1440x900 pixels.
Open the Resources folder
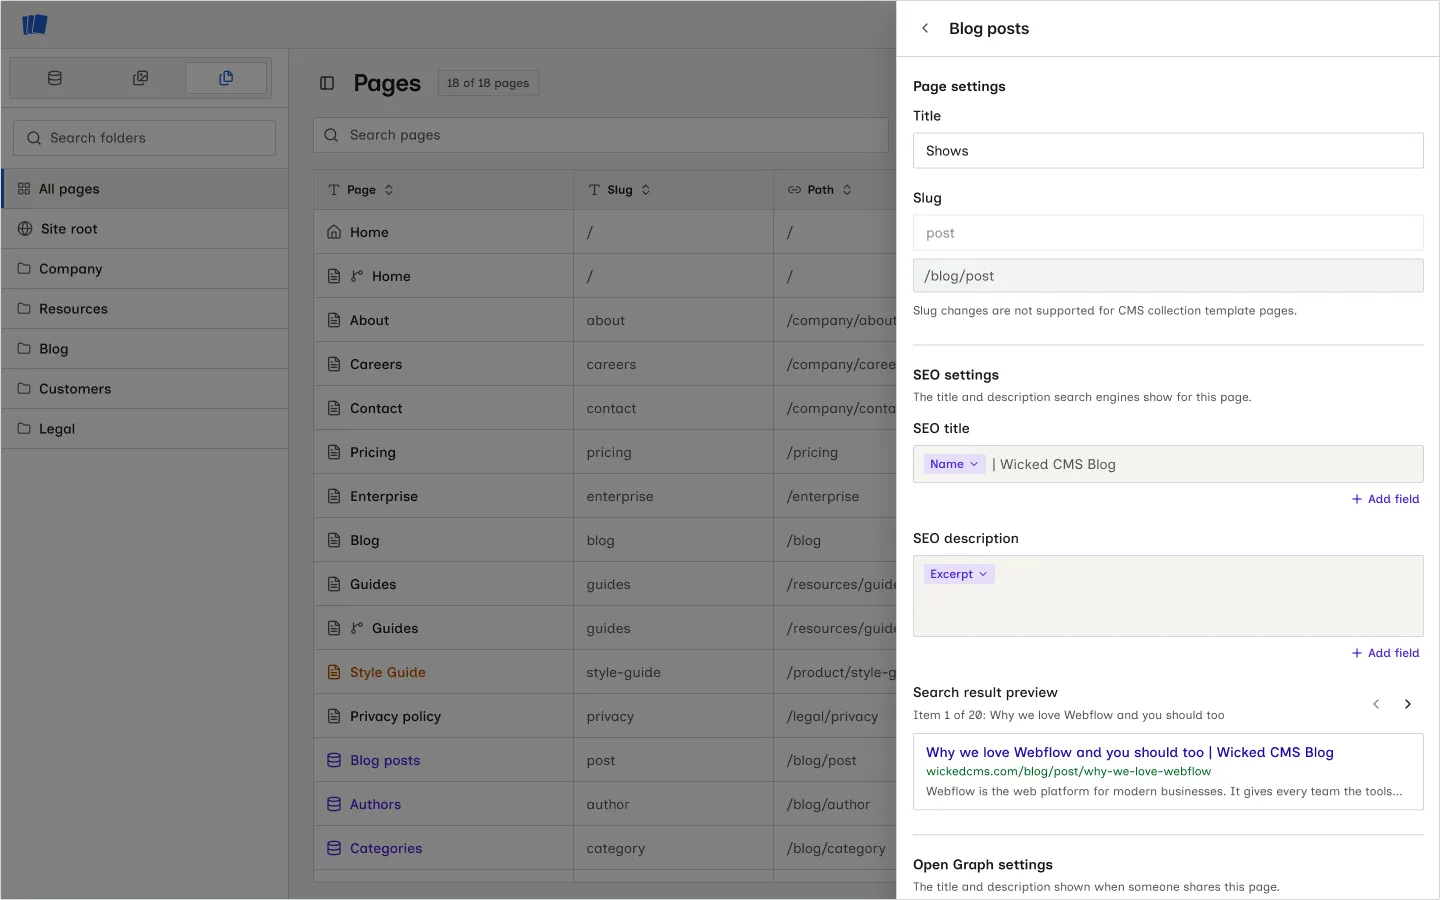[145, 309]
